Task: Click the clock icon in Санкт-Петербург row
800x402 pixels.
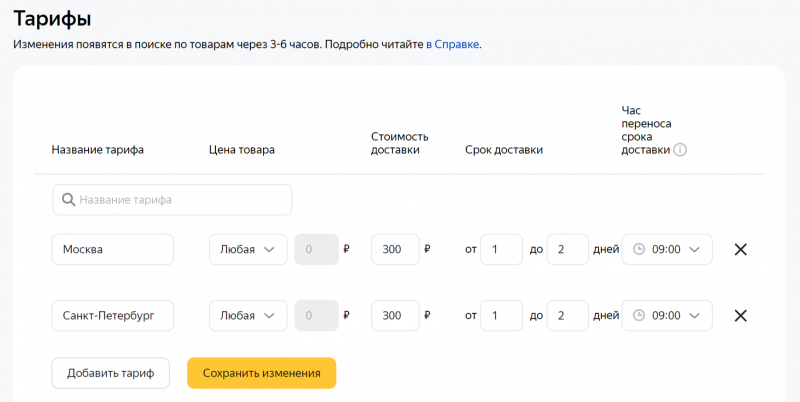Action: [x=639, y=316]
